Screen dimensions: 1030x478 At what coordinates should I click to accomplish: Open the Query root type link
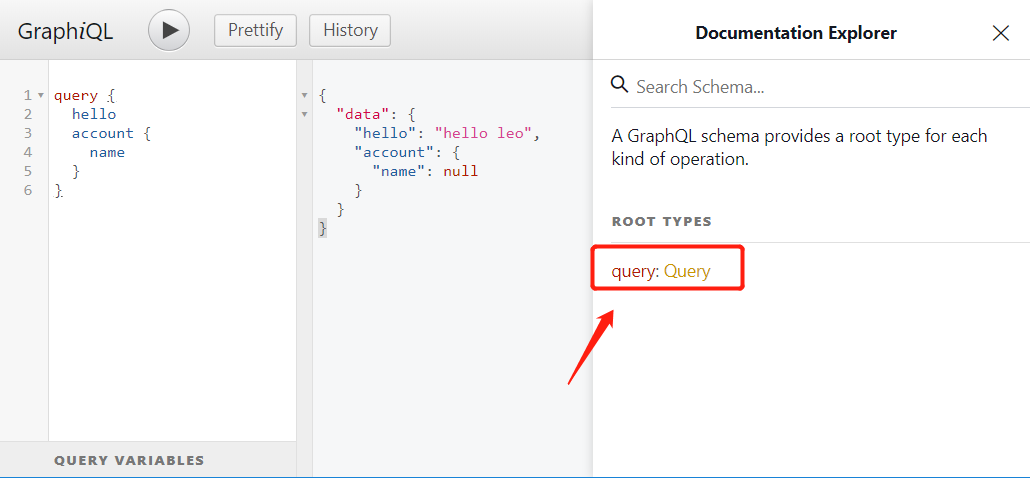point(687,271)
